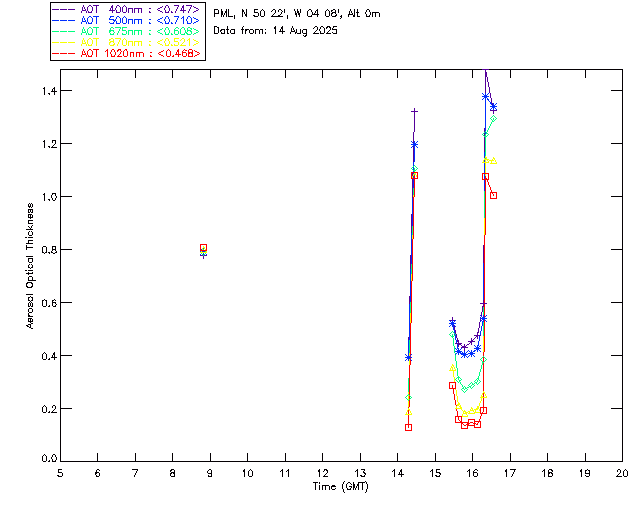This screenshot has height=512, width=640.
Task: Click the red square marker near 9 GMT
Action: (x=203, y=247)
